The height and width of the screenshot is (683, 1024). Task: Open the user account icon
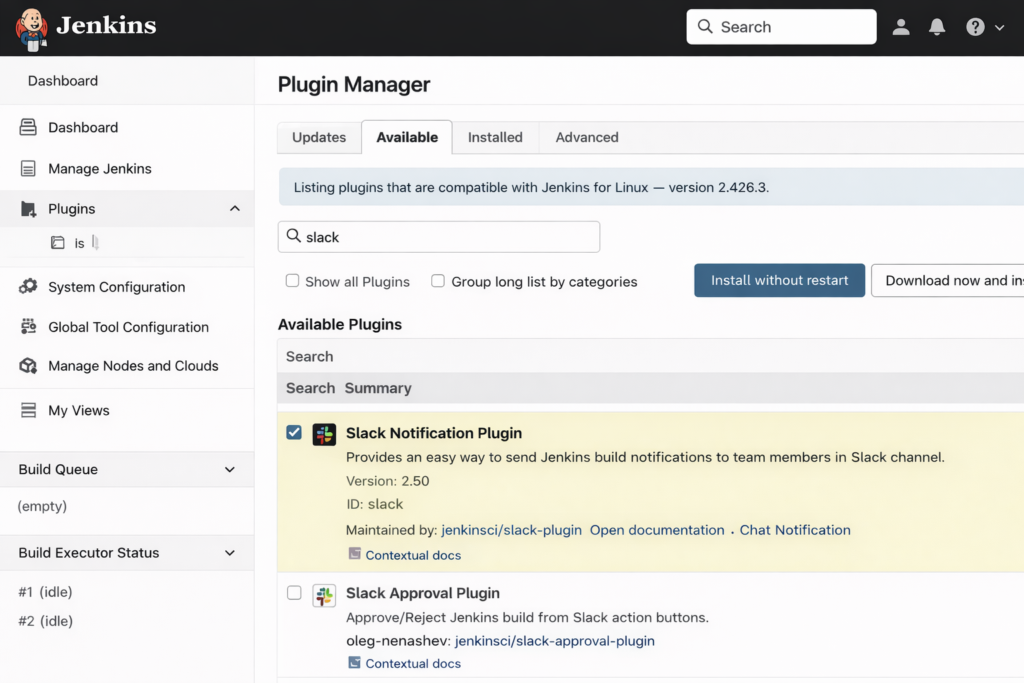(x=901, y=27)
